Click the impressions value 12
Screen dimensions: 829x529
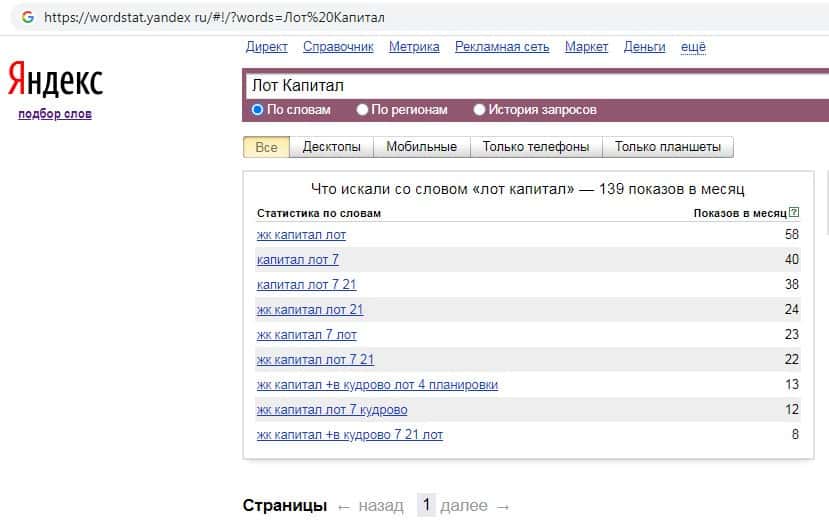click(792, 409)
